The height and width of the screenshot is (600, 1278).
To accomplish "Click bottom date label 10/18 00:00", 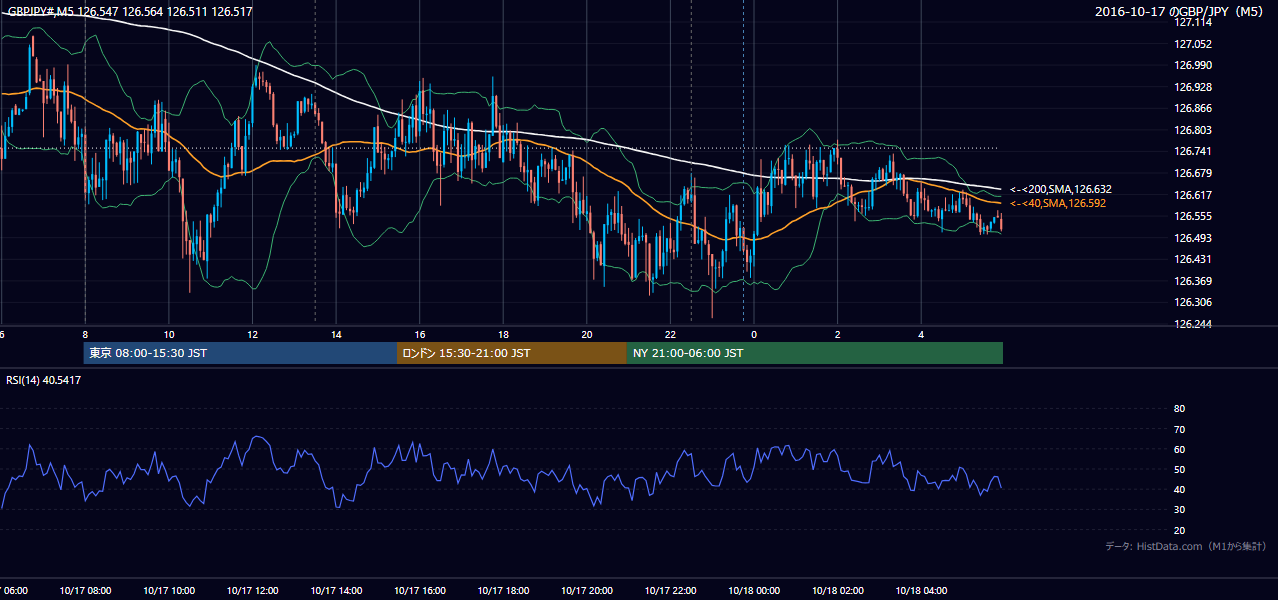I will pos(754,590).
